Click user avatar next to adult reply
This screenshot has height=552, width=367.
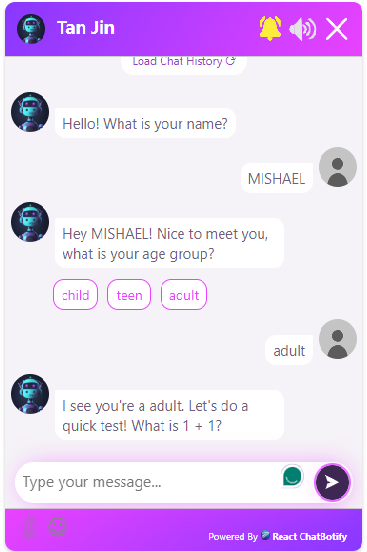click(x=338, y=339)
